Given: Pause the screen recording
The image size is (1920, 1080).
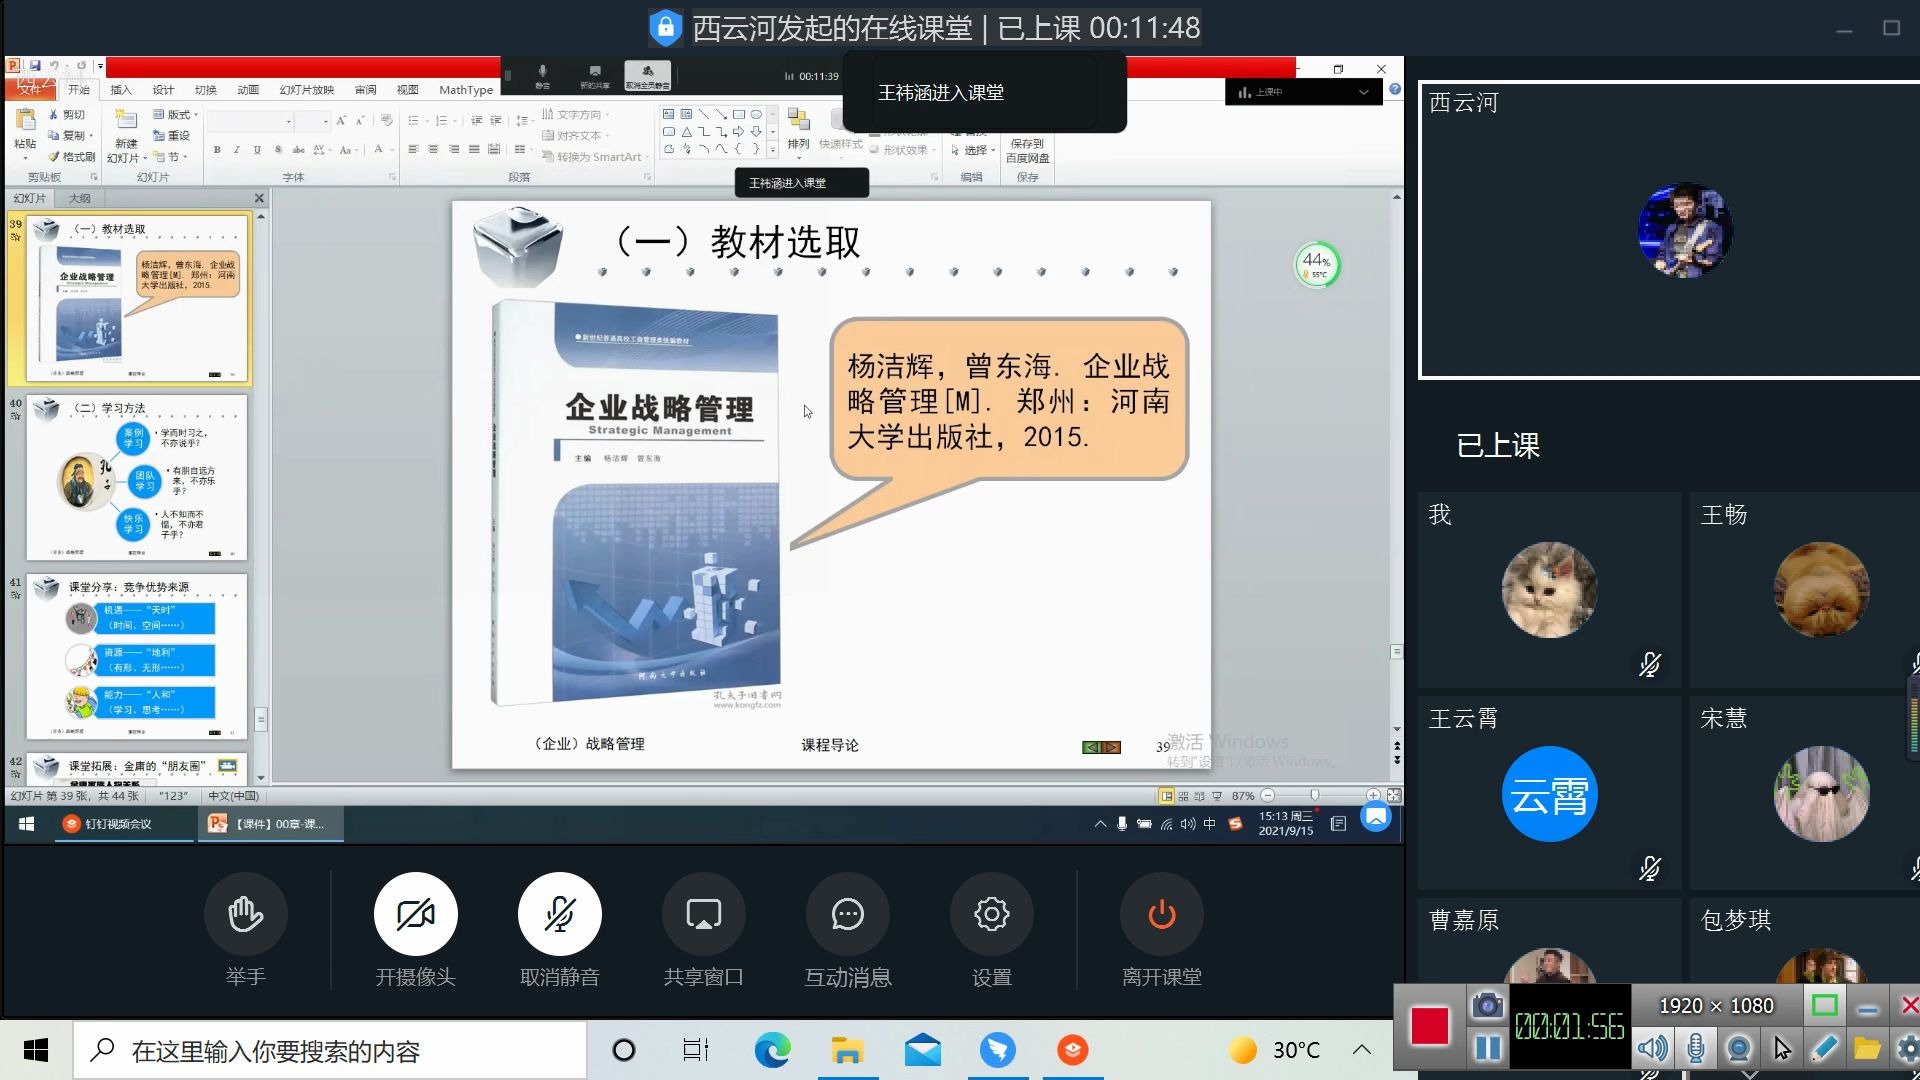Looking at the screenshot, I should coord(1487,1048).
